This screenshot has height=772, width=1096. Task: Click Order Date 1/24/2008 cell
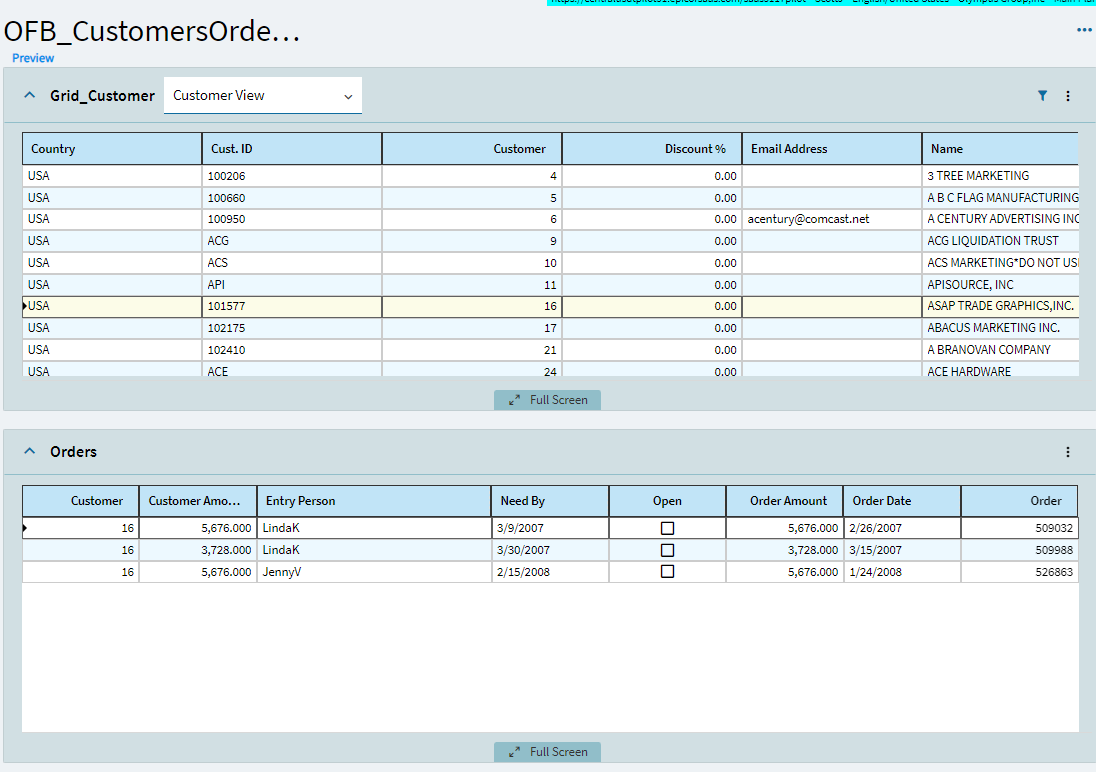902,571
